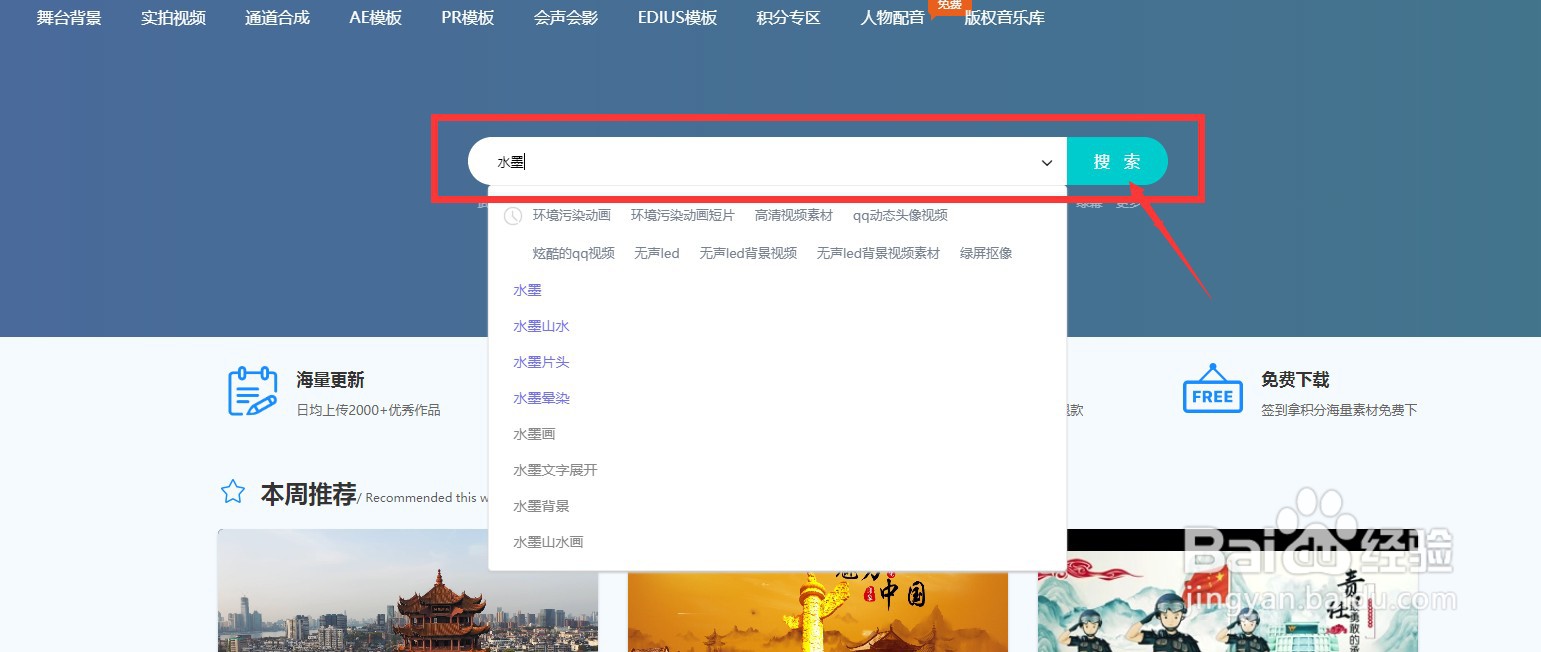Open the 舞台背景 menu item
The image size is (1541, 652).
pos(68,17)
